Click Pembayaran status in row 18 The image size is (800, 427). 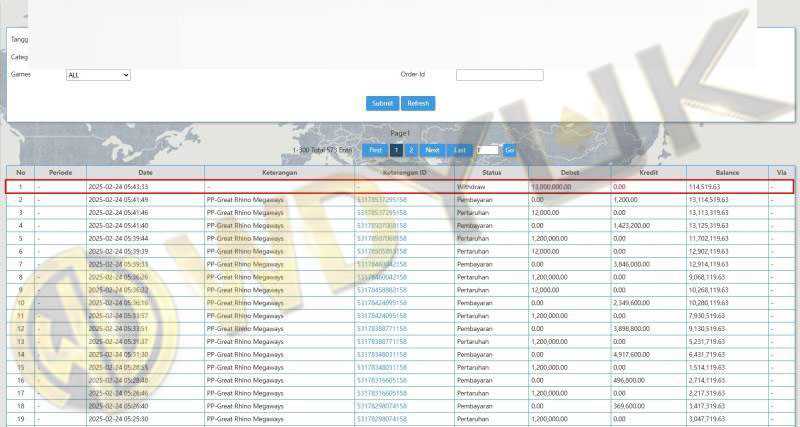[x=474, y=407]
